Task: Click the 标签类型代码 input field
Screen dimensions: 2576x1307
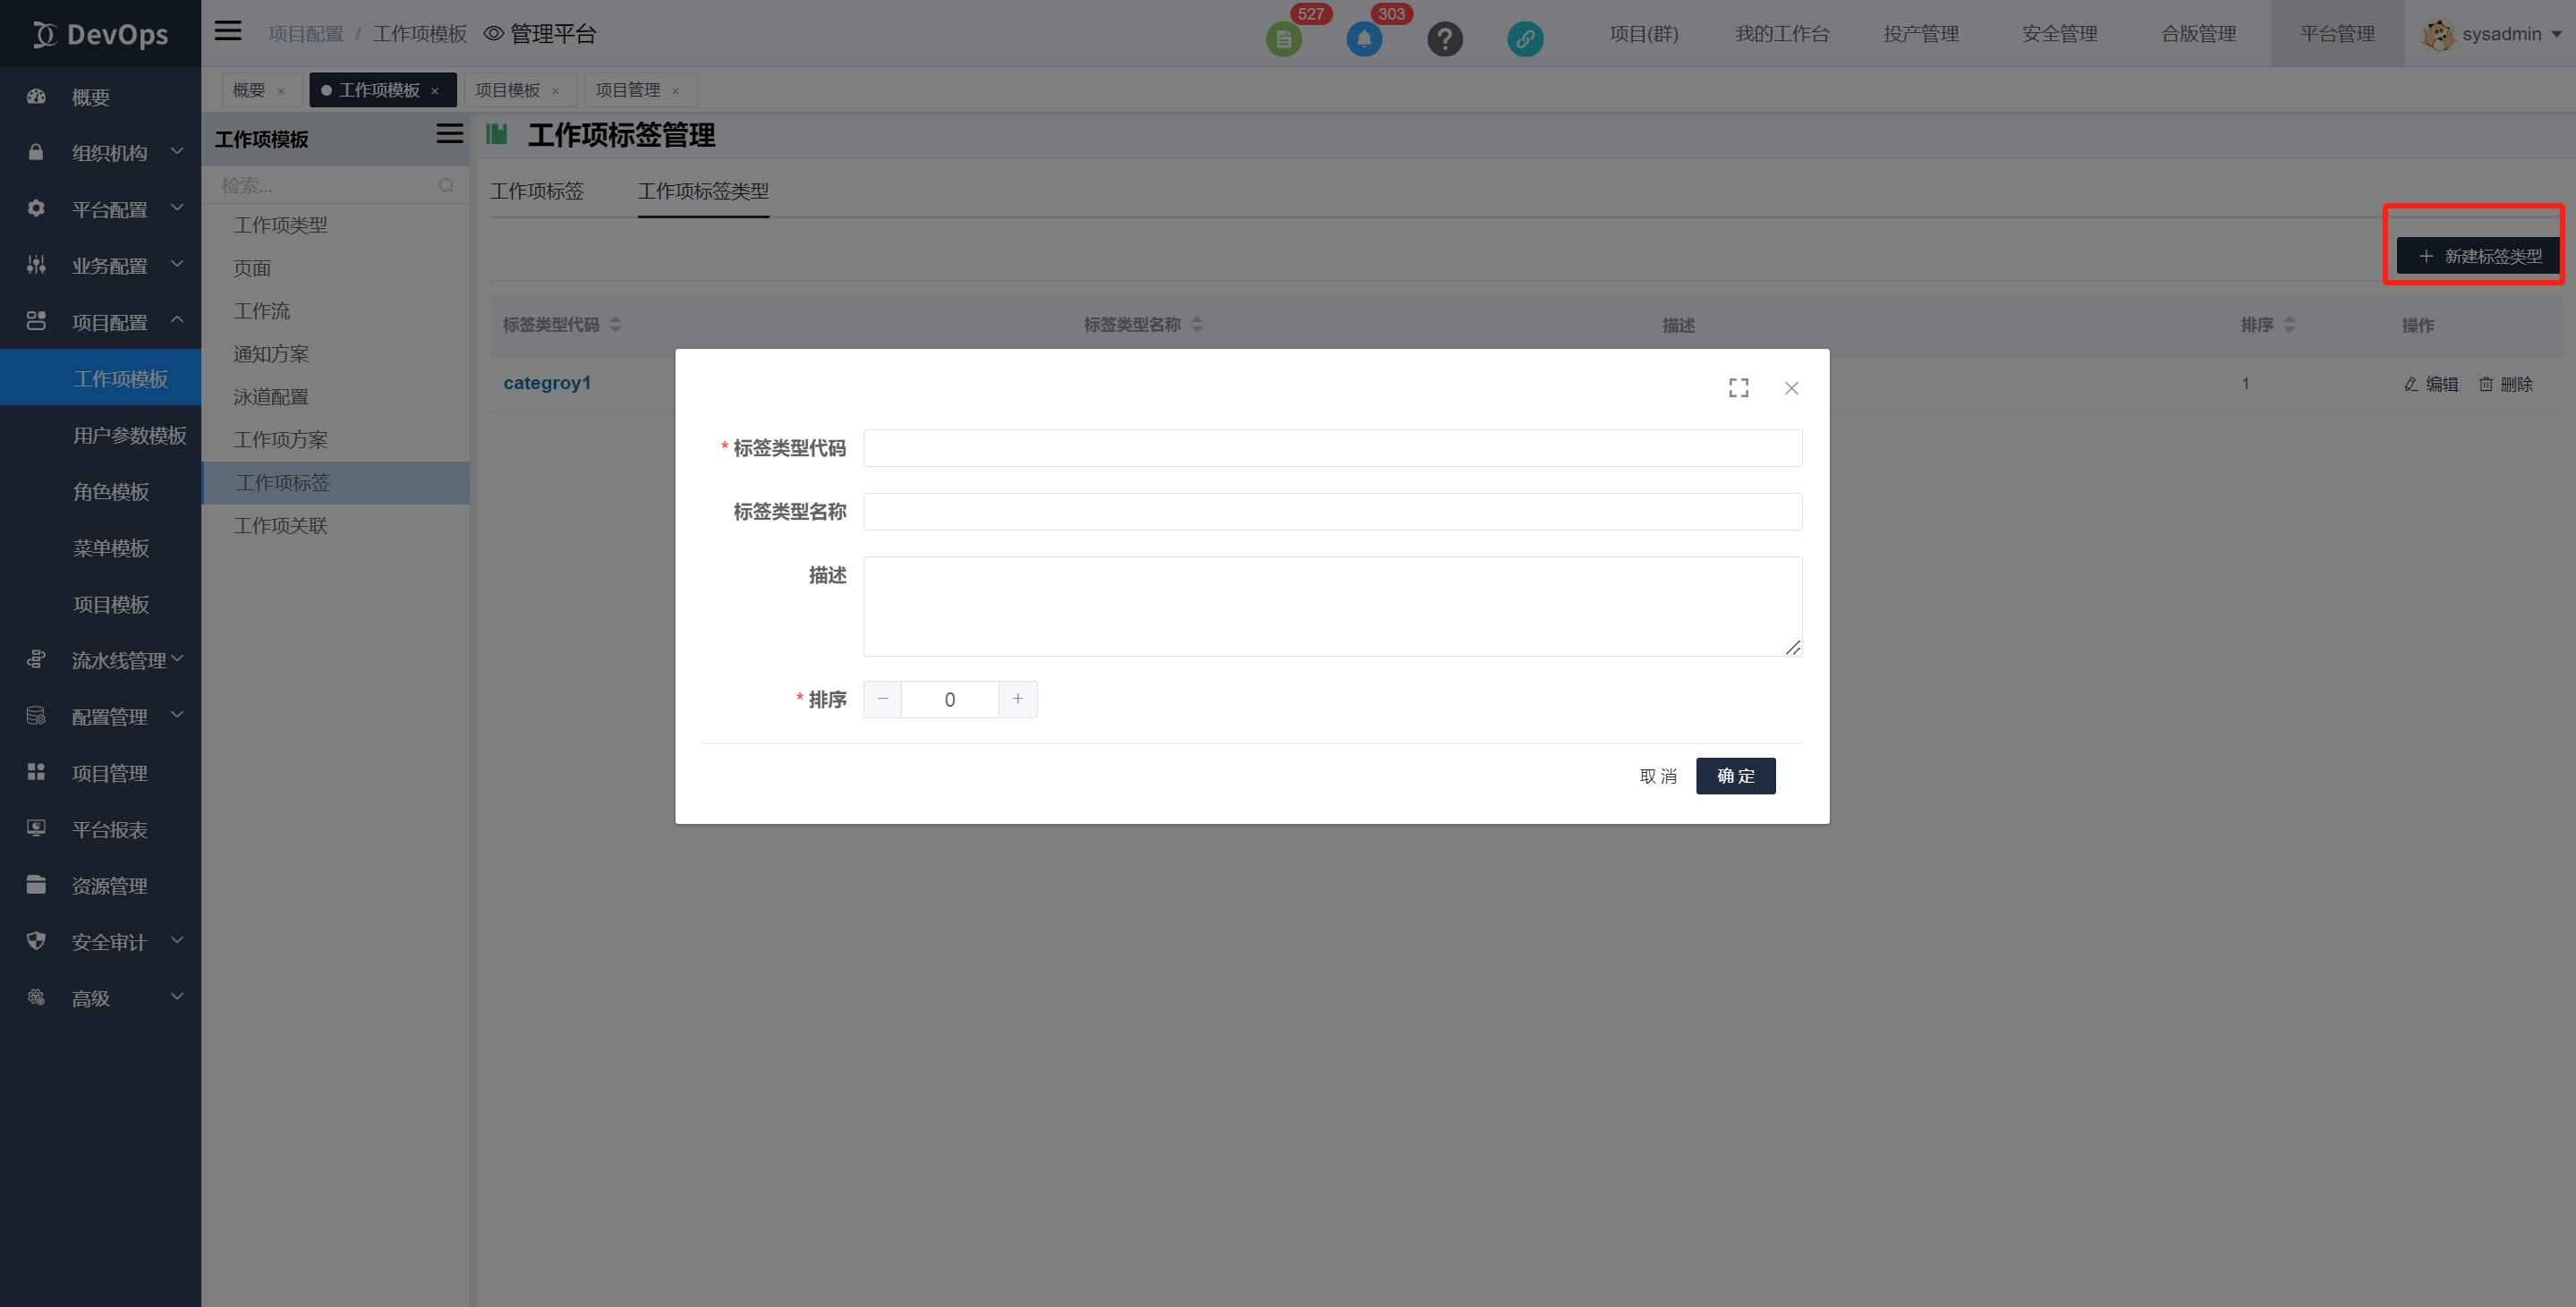Action: (x=1331, y=448)
